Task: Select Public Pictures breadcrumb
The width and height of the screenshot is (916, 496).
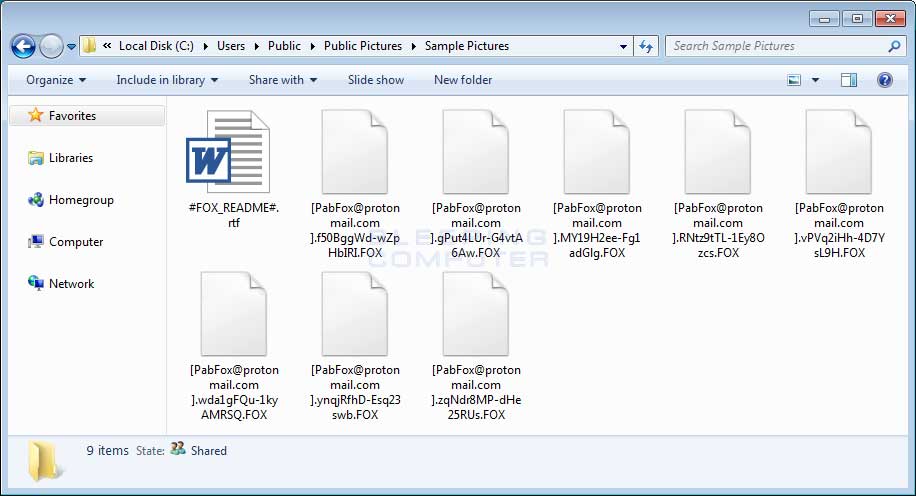Action: point(363,46)
